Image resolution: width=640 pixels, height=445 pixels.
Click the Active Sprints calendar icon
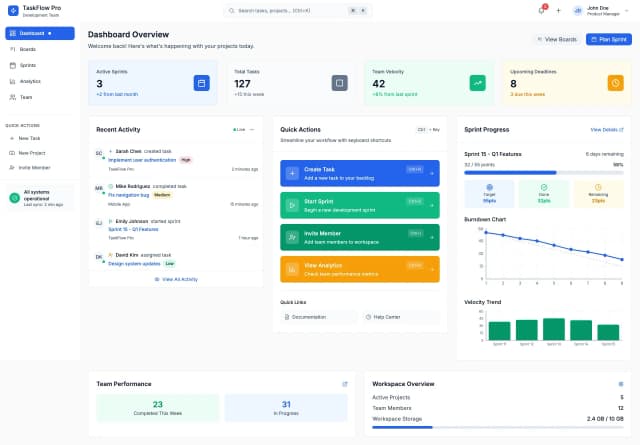200,83
